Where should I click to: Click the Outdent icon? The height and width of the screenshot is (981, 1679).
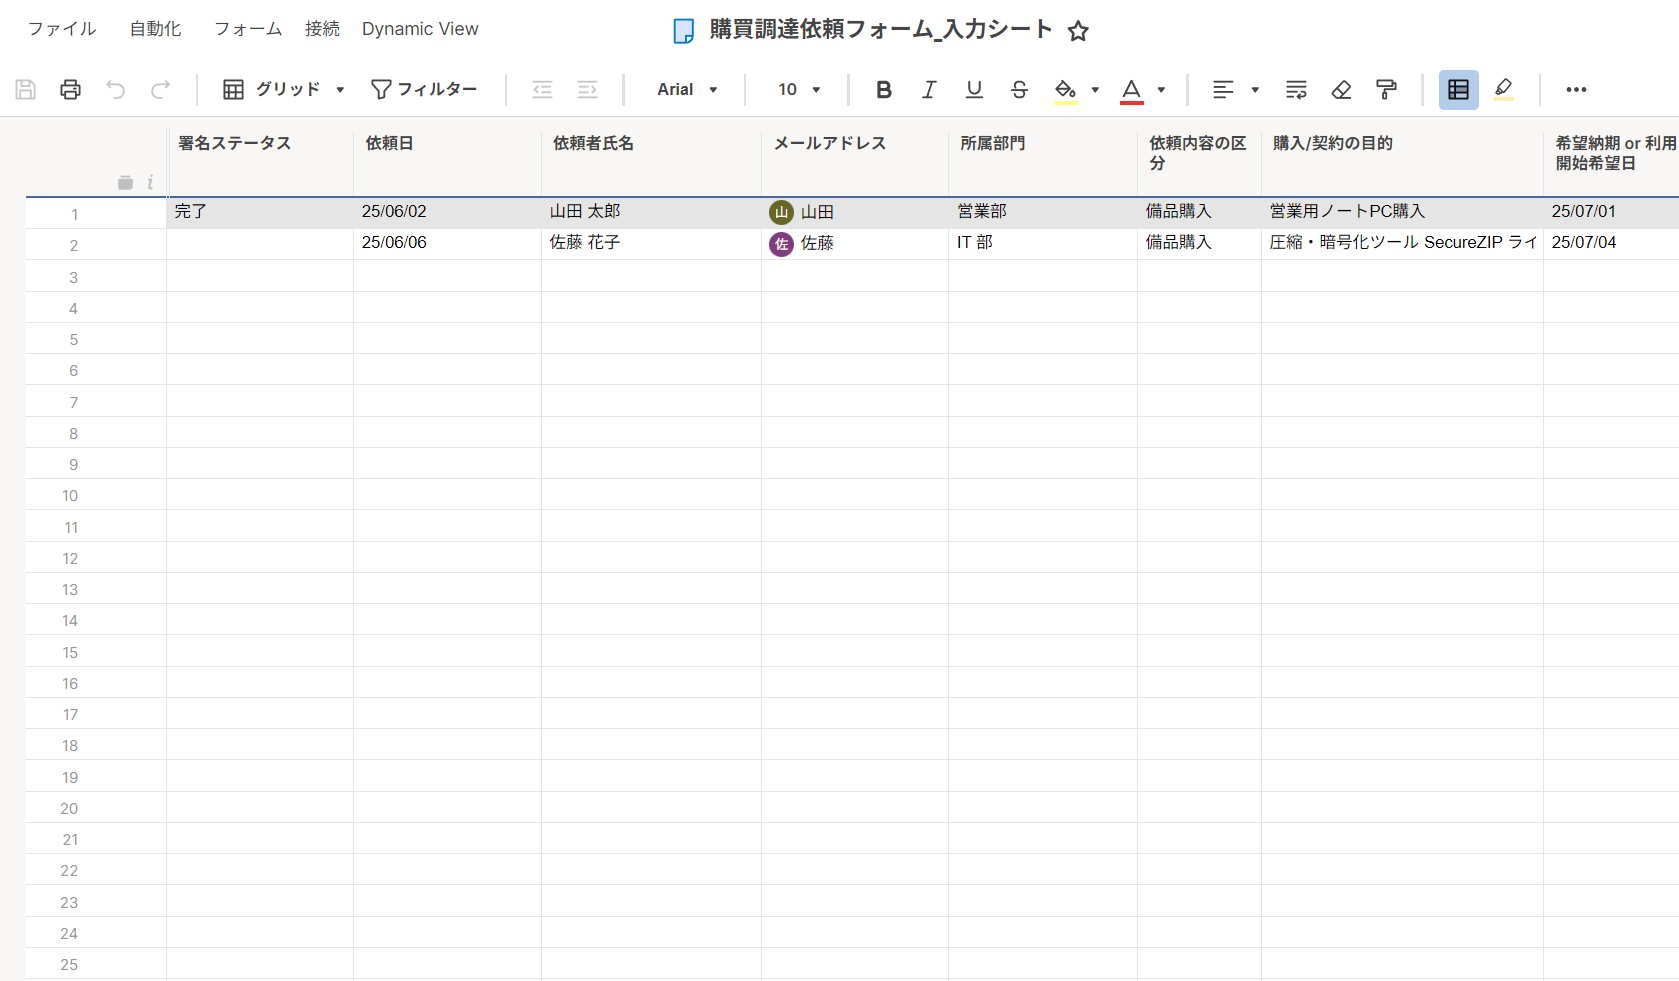point(542,89)
